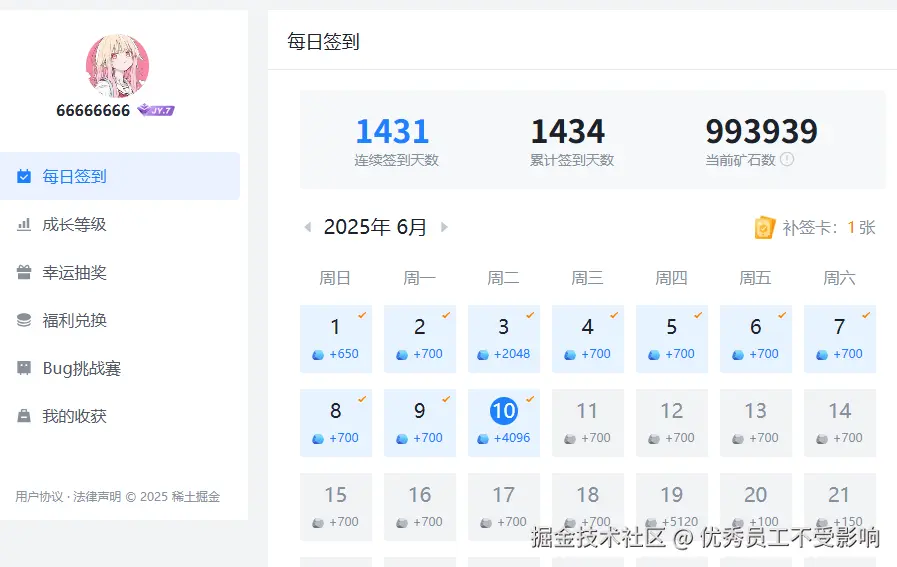The image size is (897, 567).
Task: Open the 幸运抽奖 menu item
Action: pyautogui.click(x=74, y=273)
